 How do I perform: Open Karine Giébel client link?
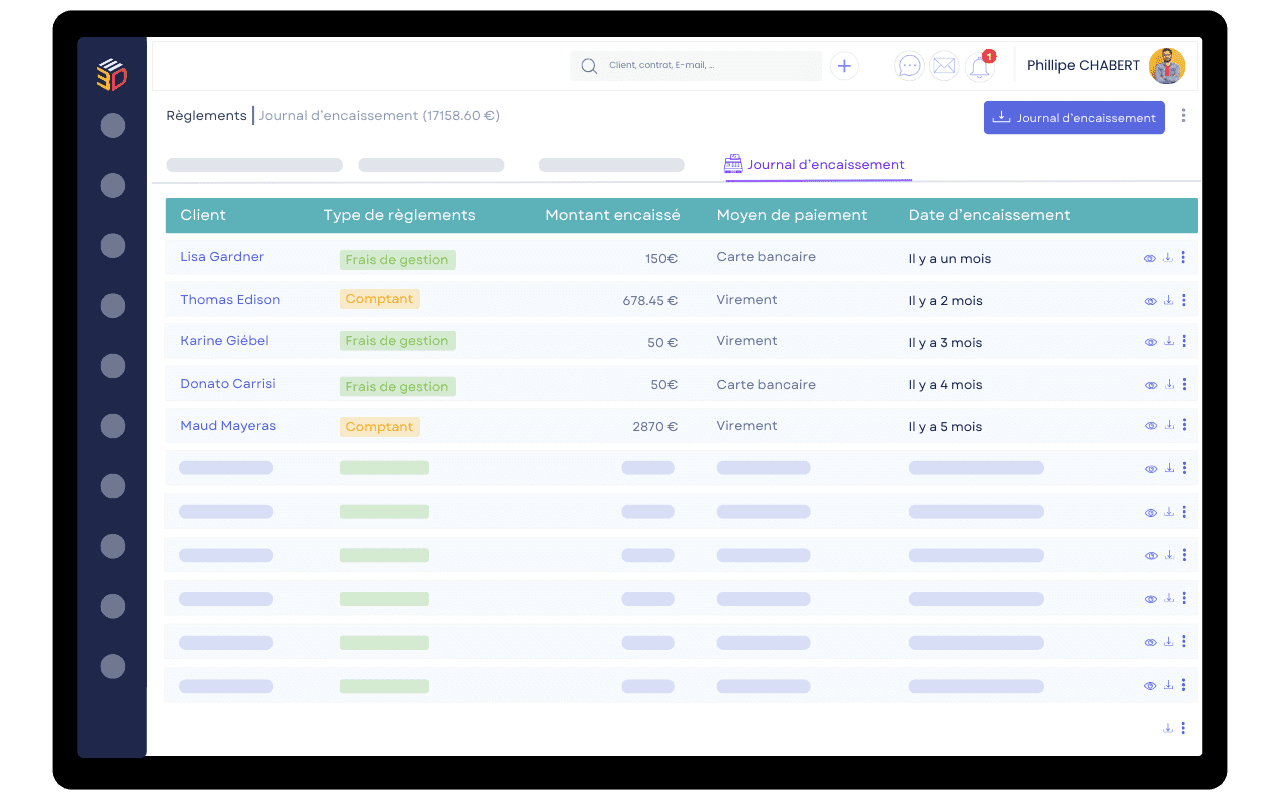(x=224, y=341)
